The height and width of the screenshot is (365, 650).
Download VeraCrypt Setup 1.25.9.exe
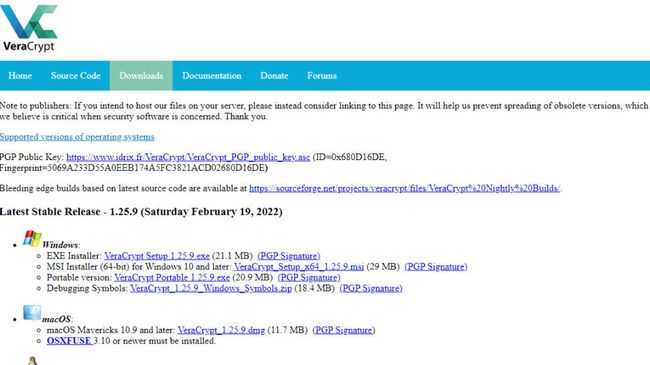click(x=157, y=256)
